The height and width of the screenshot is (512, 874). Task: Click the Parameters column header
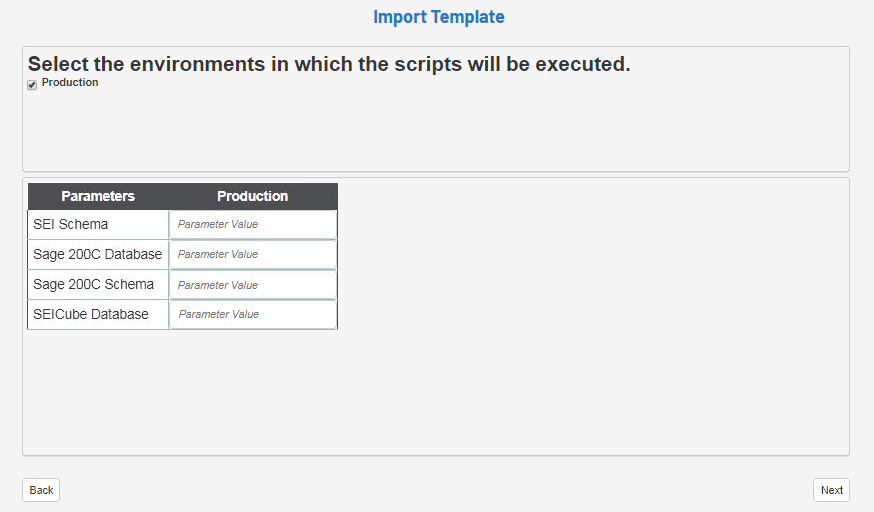(98, 196)
